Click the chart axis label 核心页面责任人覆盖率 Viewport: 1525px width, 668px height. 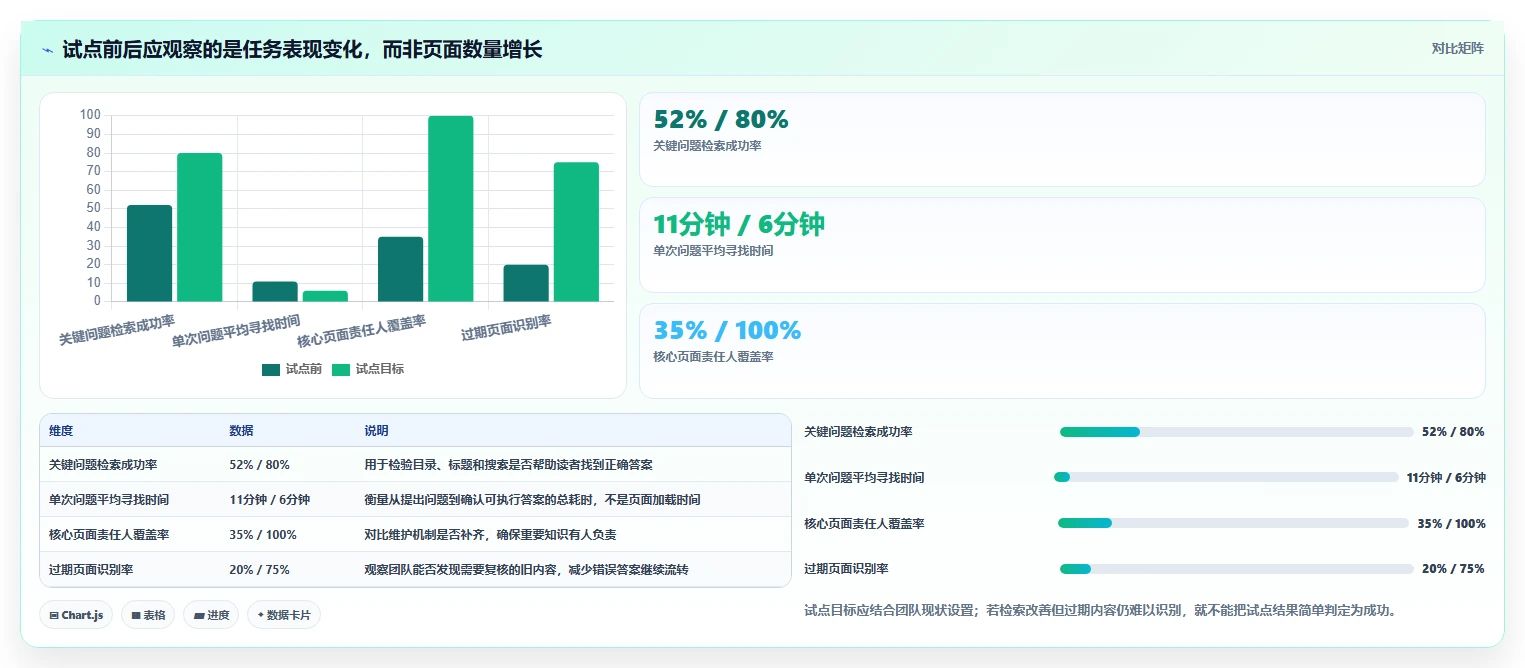[x=362, y=331]
